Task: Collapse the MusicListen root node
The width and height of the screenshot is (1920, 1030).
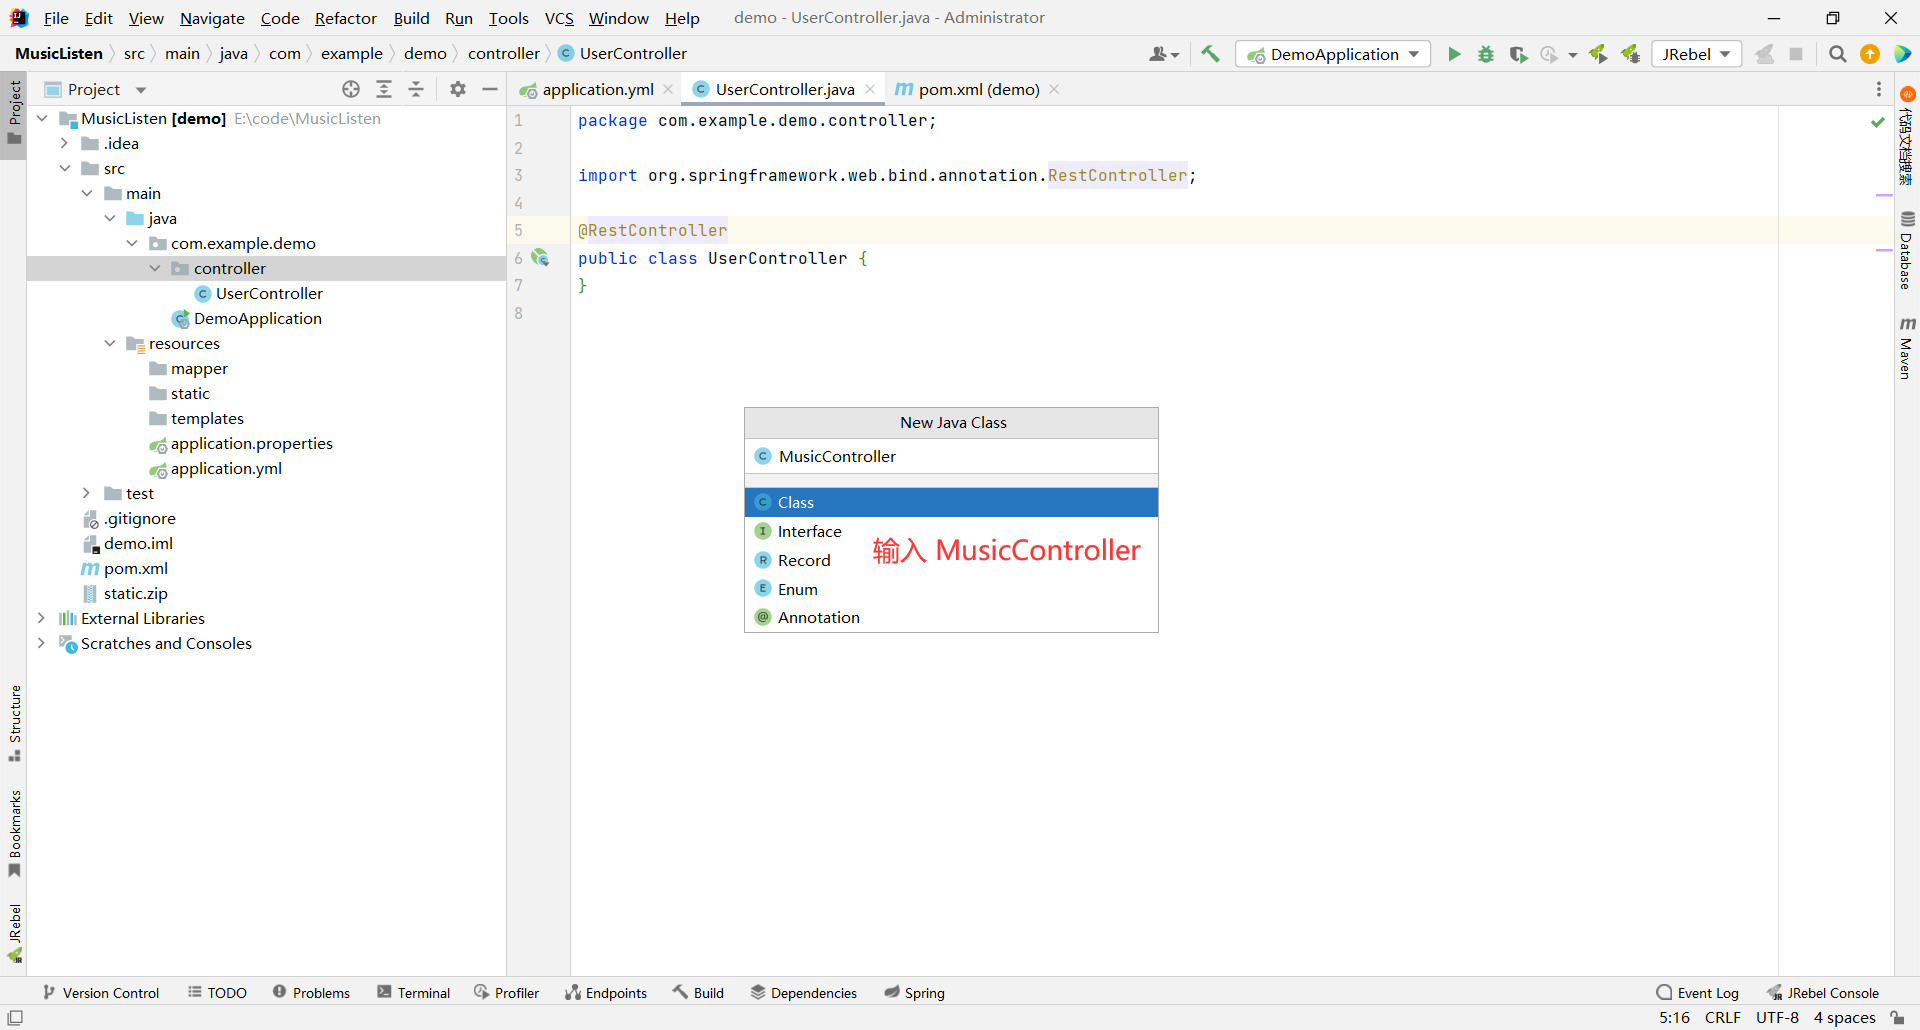Action: pyautogui.click(x=42, y=118)
